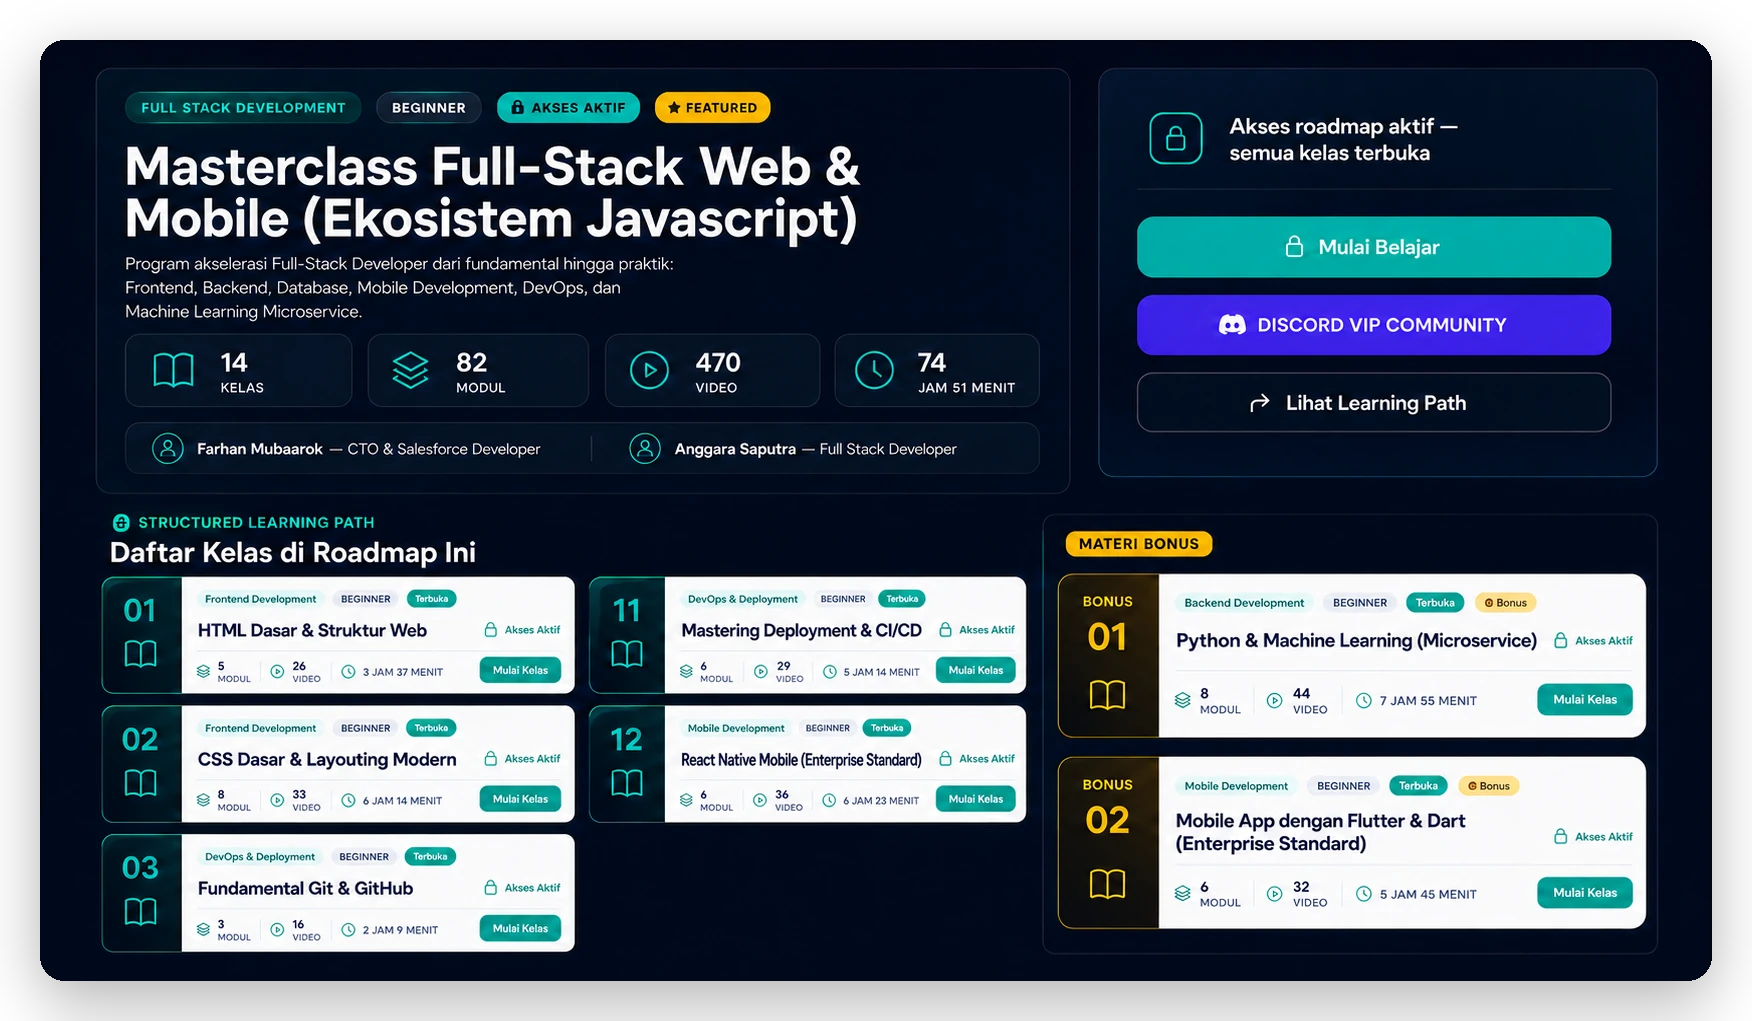The width and height of the screenshot is (1752, 1021).
Task: Click the MATERI BONUS label
Action: [x=1139, y=544]
